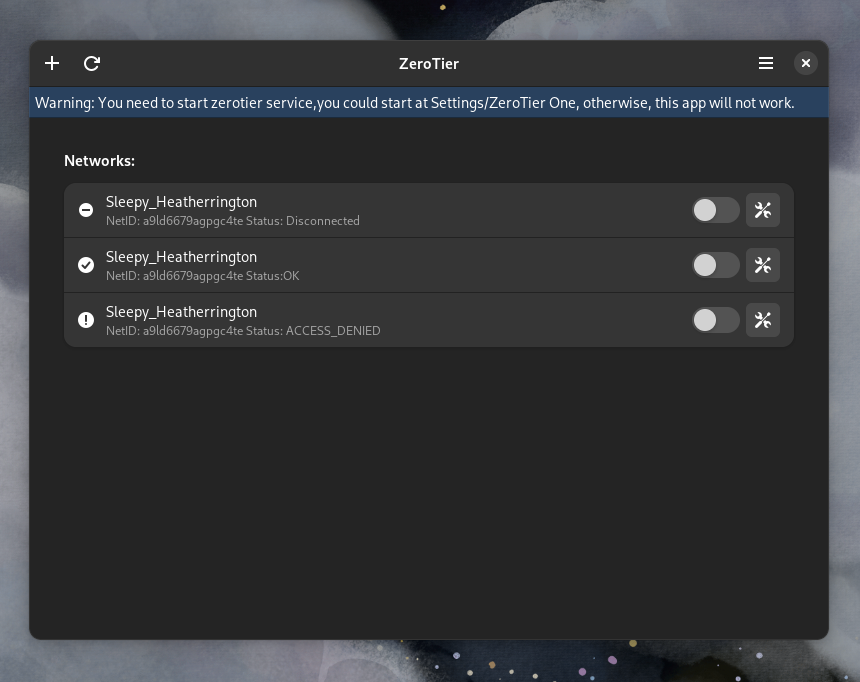The width and height of the screenshot is (860, 682).
Task: Click the checkmark status icon of OK network
Action: (86, 265)
